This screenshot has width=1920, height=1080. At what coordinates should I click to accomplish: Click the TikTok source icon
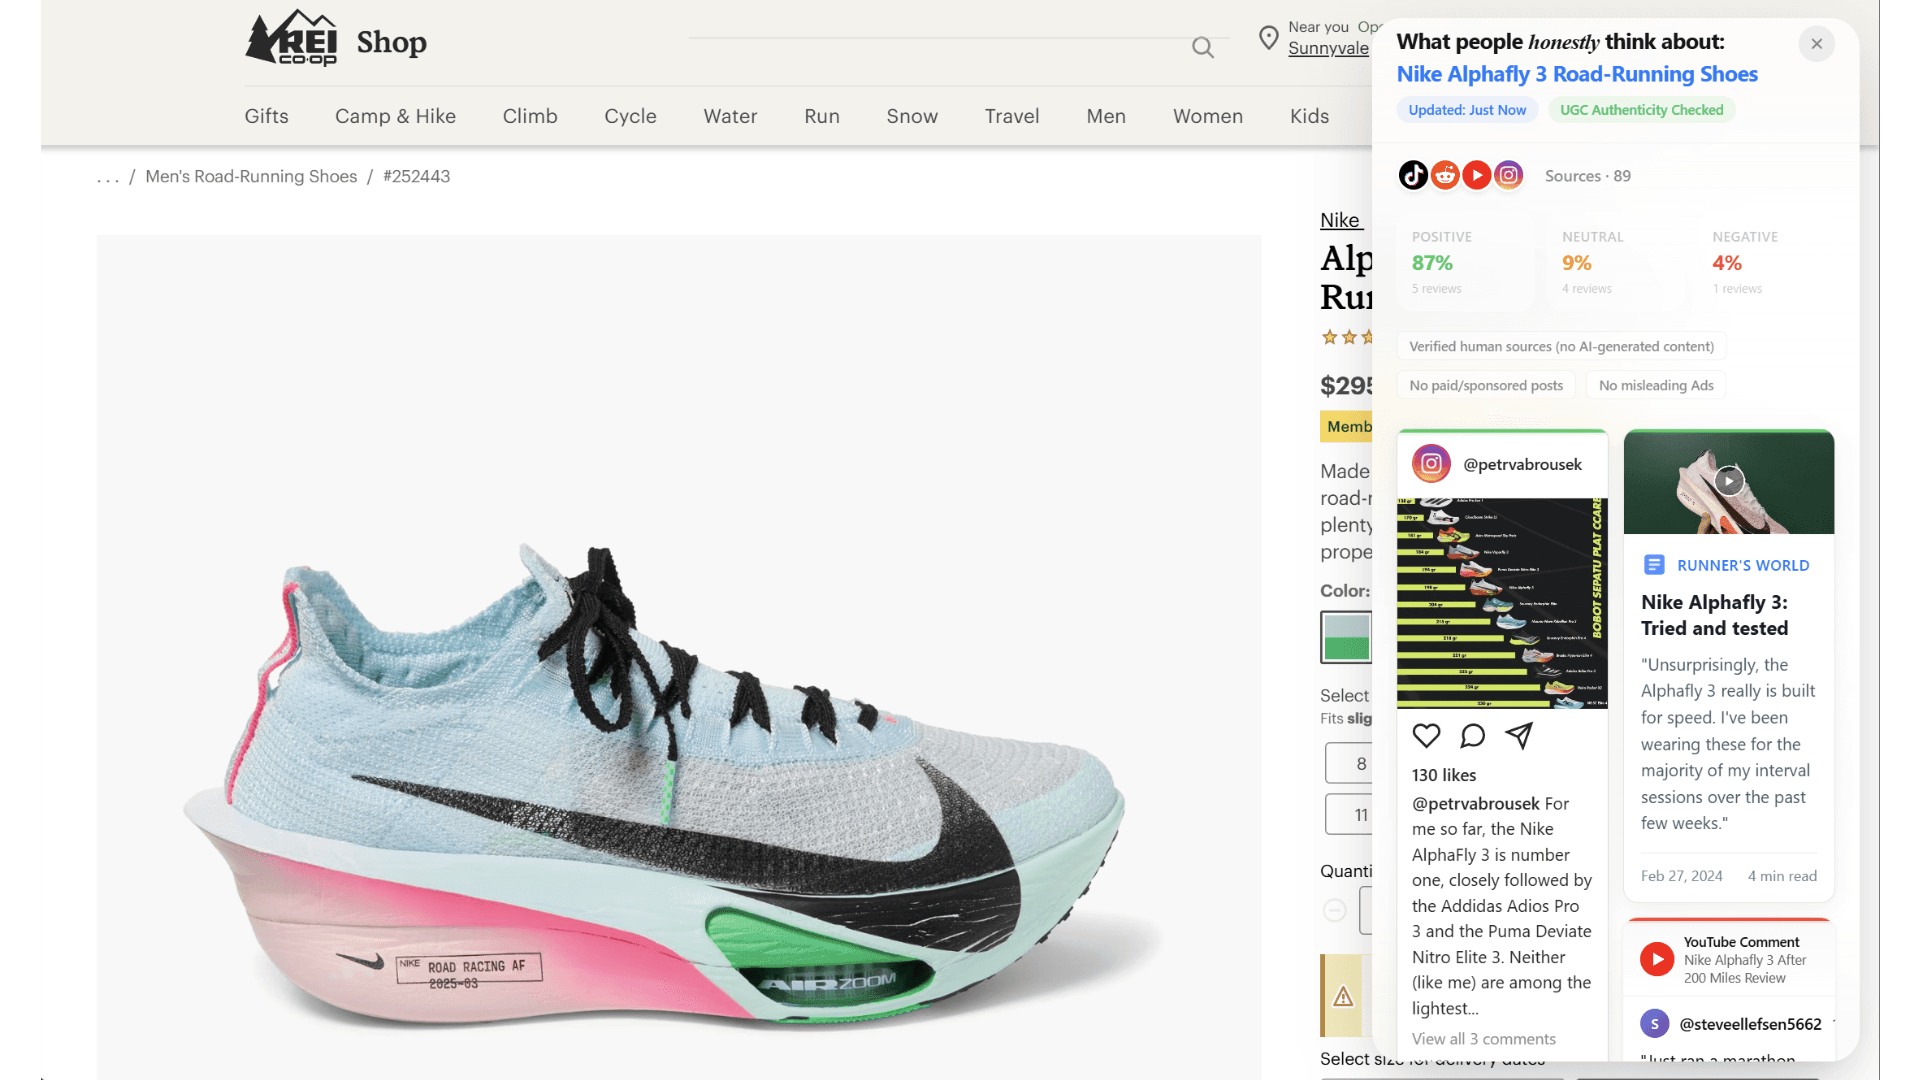tap(1413, 175)
